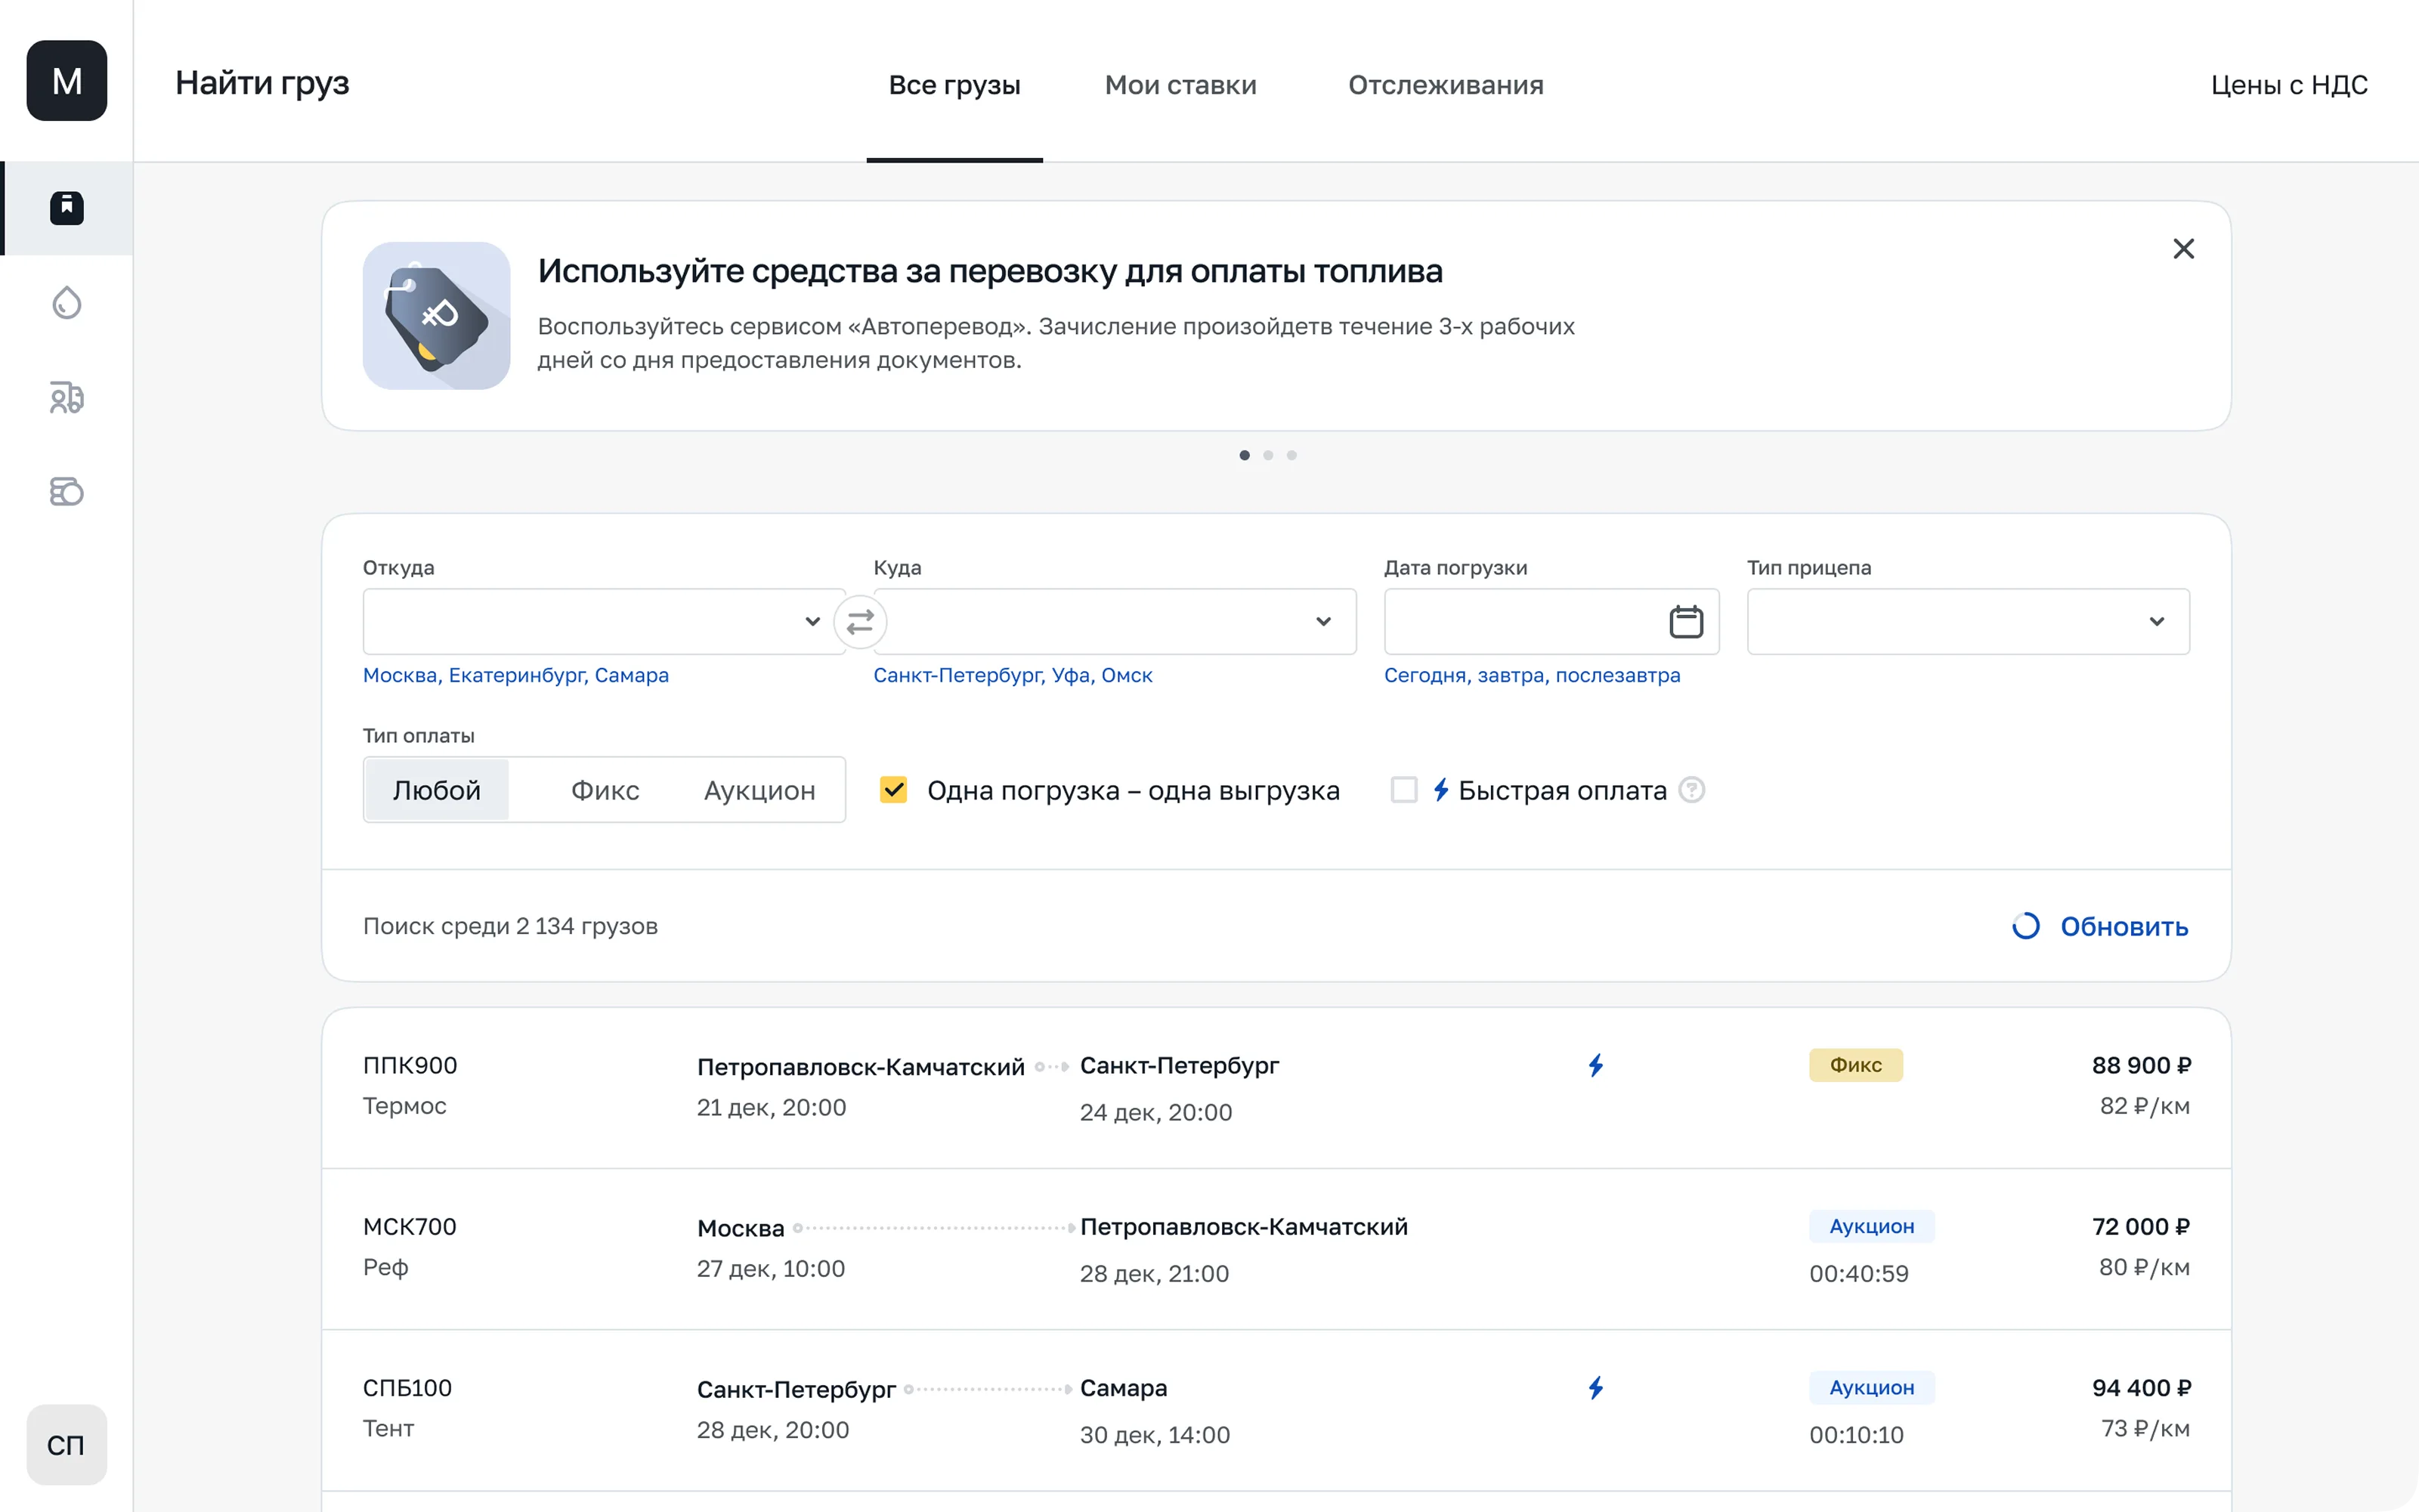Click the banner headline about оплаты топлива

989,271
